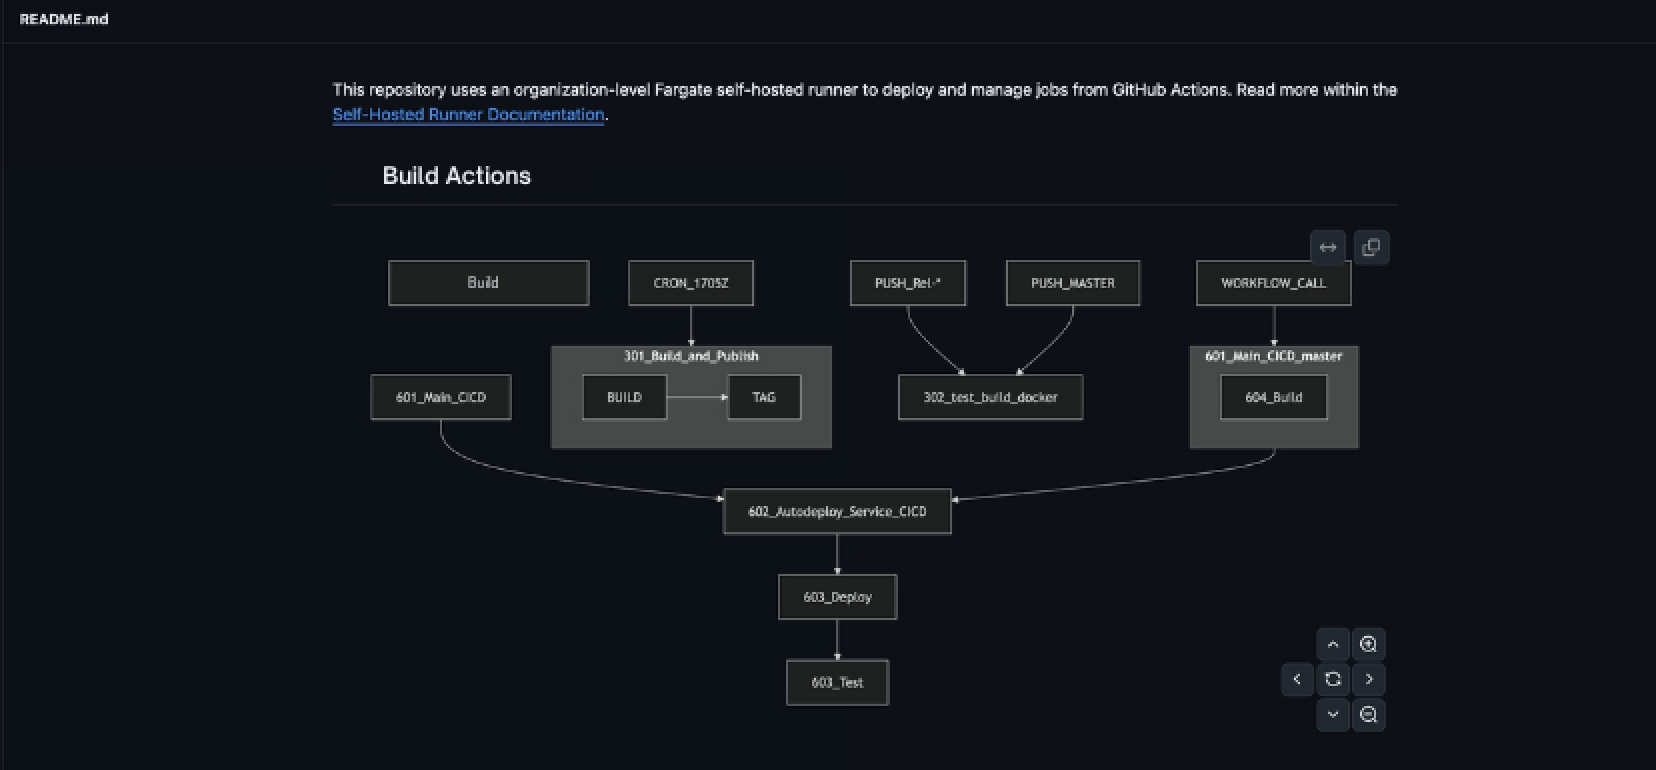Click the Build Actions heading

coord(457,175)
